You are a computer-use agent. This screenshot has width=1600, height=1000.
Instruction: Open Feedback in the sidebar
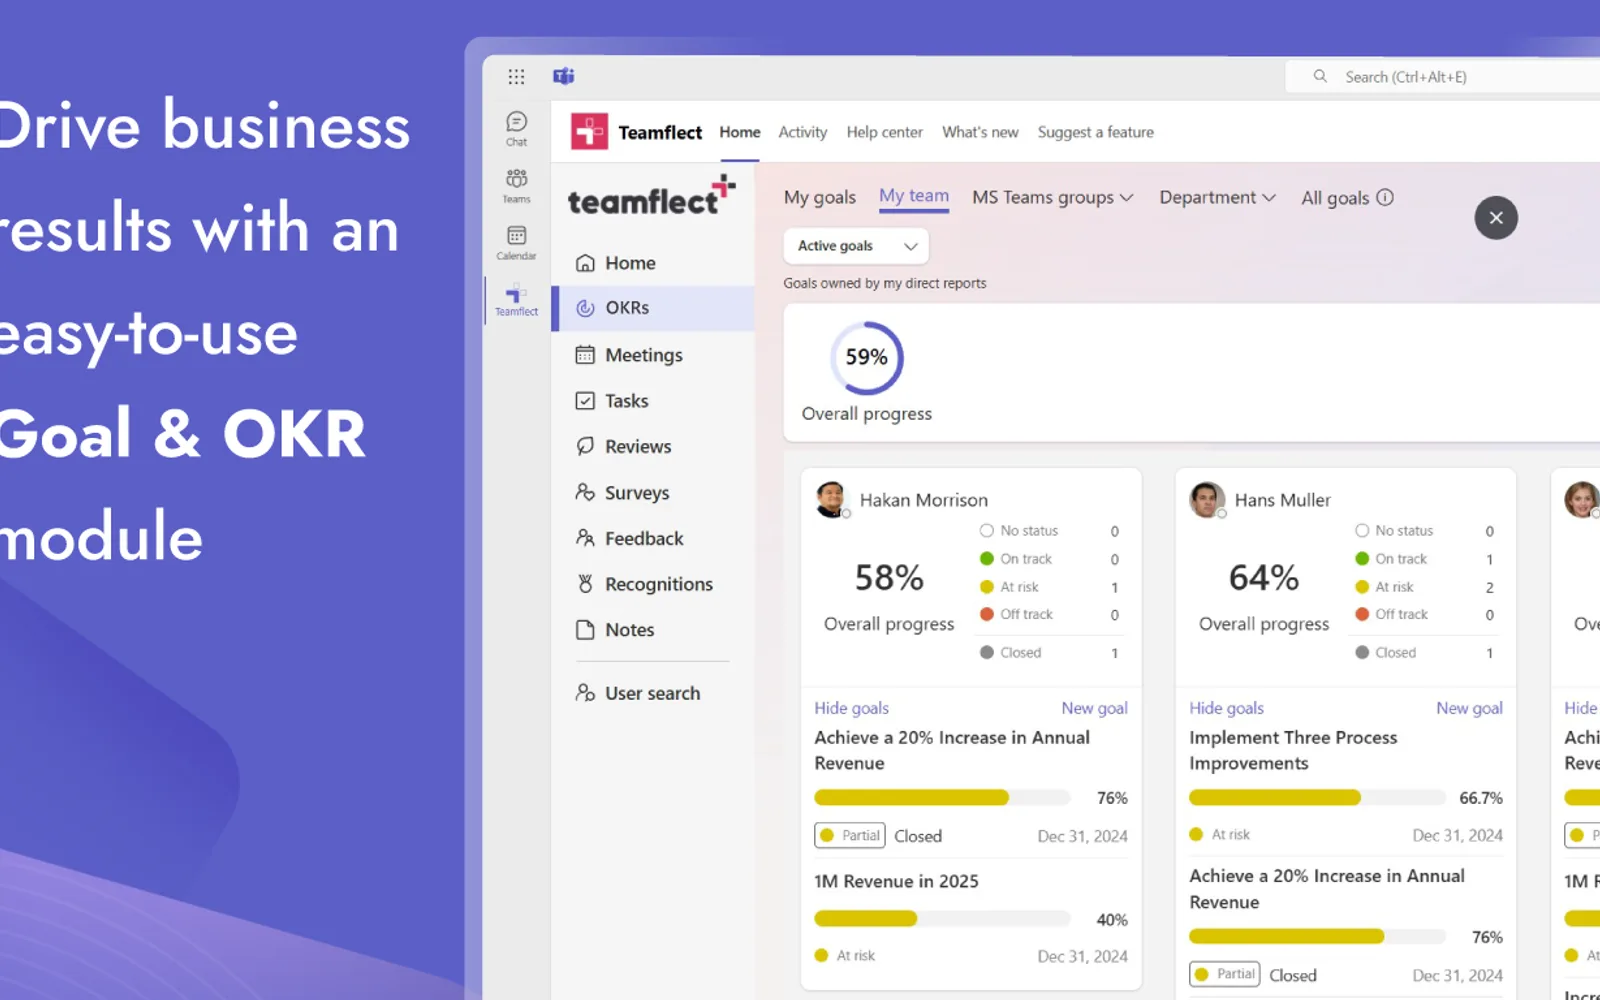[653, 538]
